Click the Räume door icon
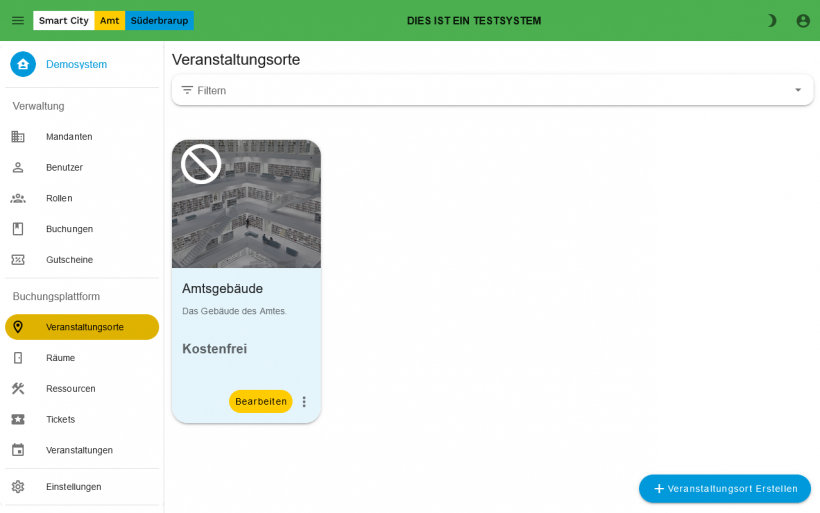 [x=18, y=358]
